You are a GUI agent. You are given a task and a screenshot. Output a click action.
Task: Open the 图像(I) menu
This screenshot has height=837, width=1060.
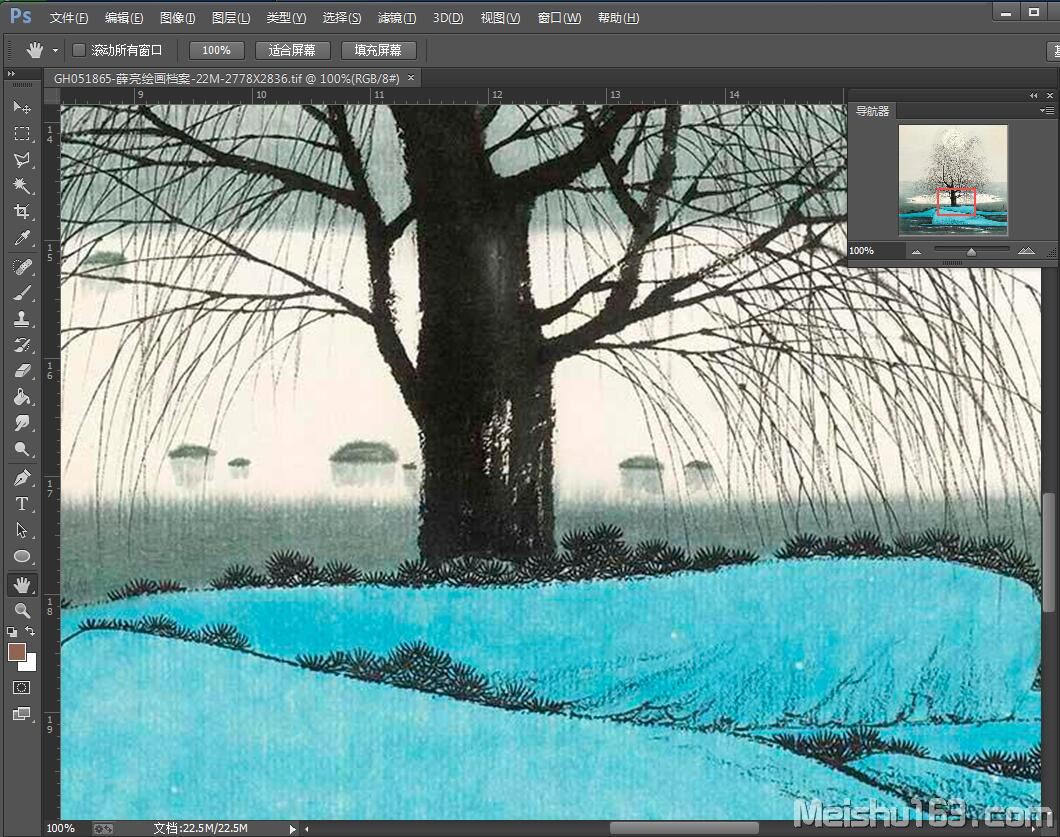[178, 18]
